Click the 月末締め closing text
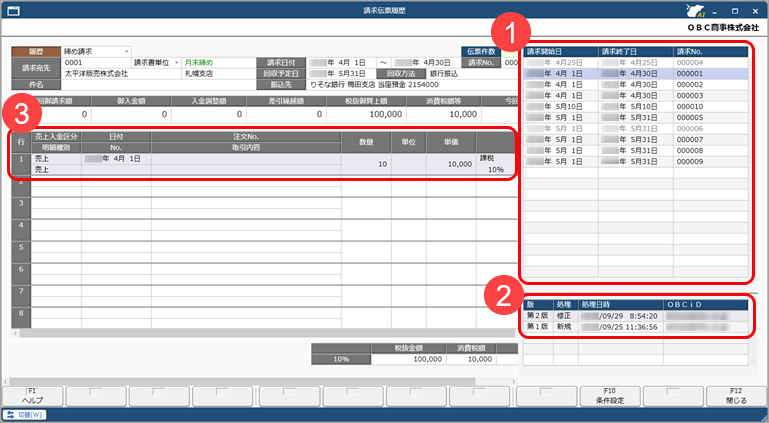Screen dimensions: 769x423 (x=199, y=63)
